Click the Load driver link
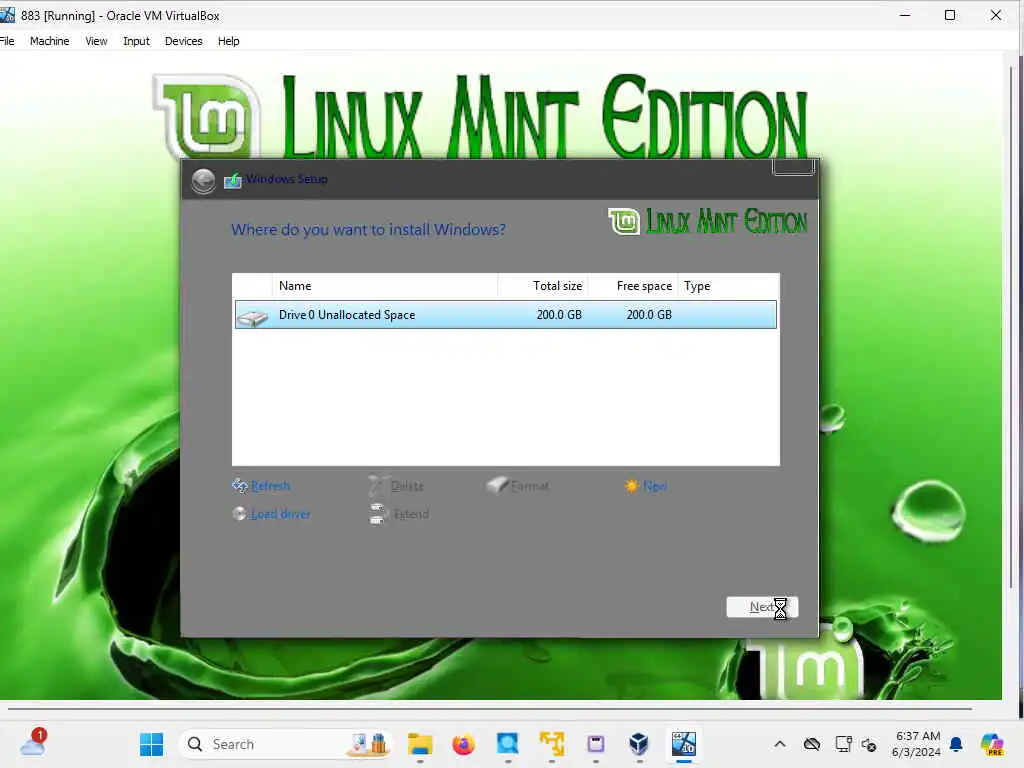The width and height of the screenshot is (1024, 768). (x=281, y=514)
